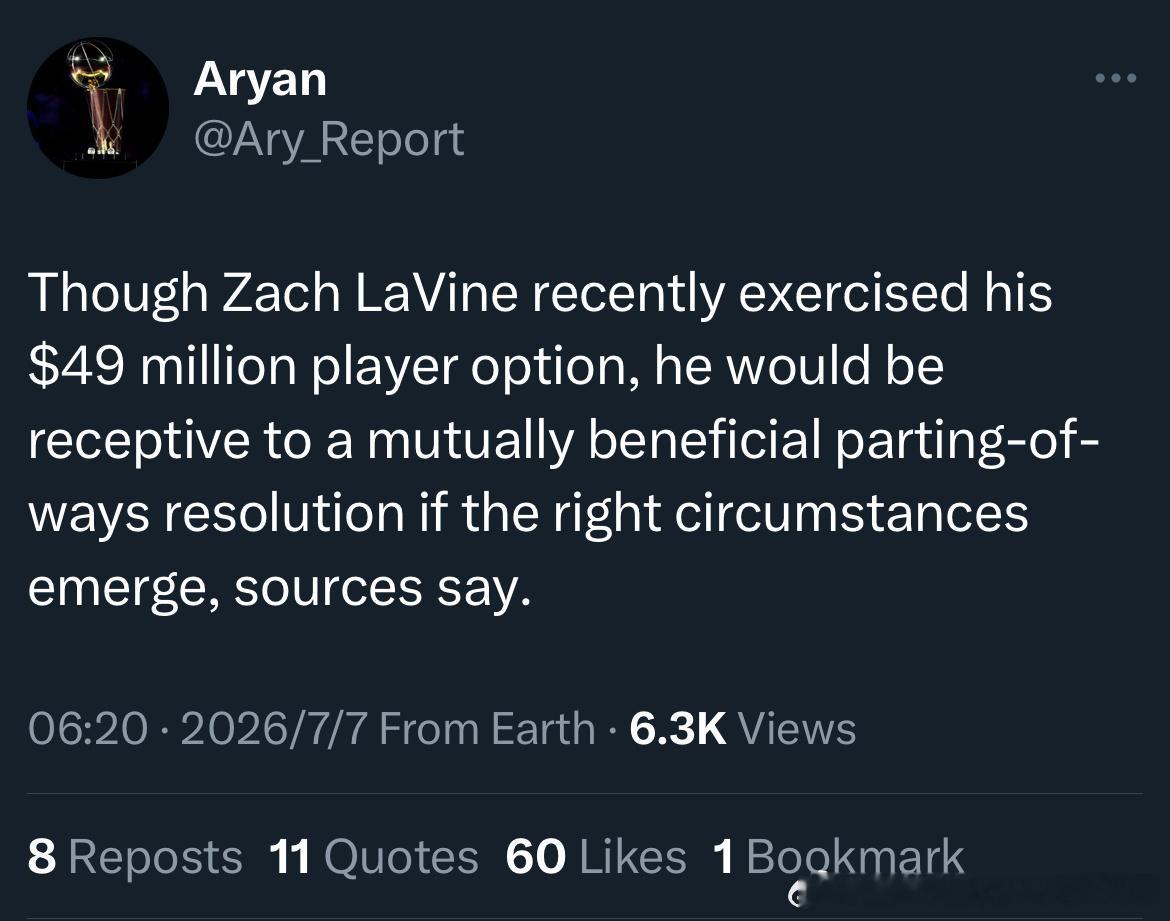
Task: Show the 11 Quotes list
Action: click(x=373, y=856)
